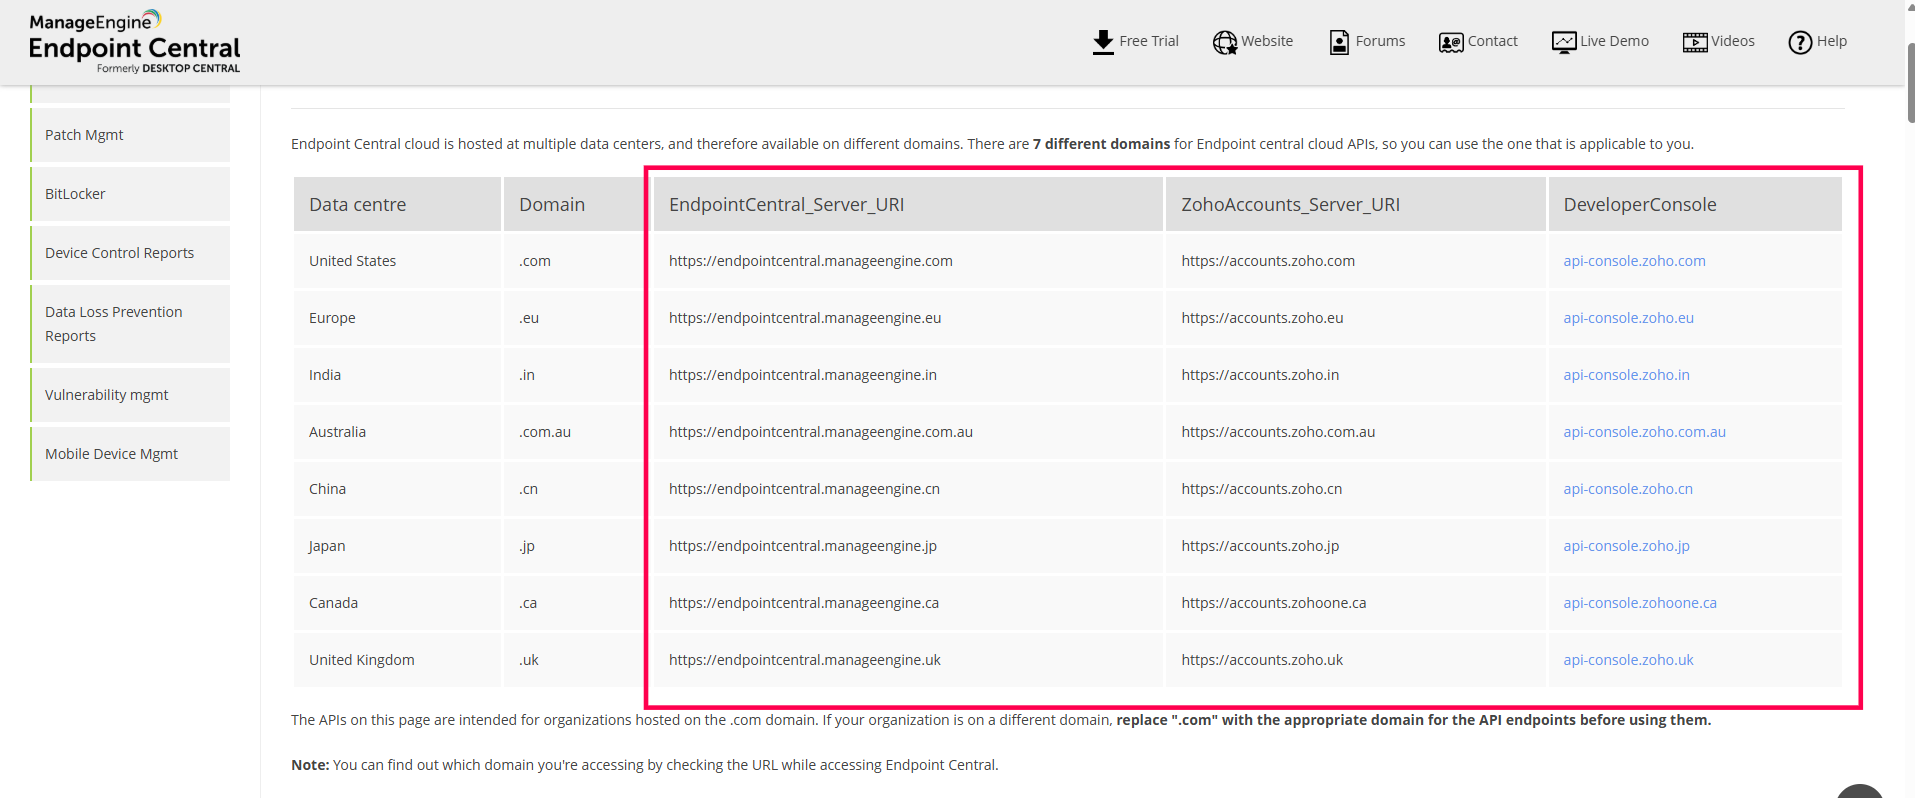
Task: Open the Free Trial link
Action: coord(1149,41)
